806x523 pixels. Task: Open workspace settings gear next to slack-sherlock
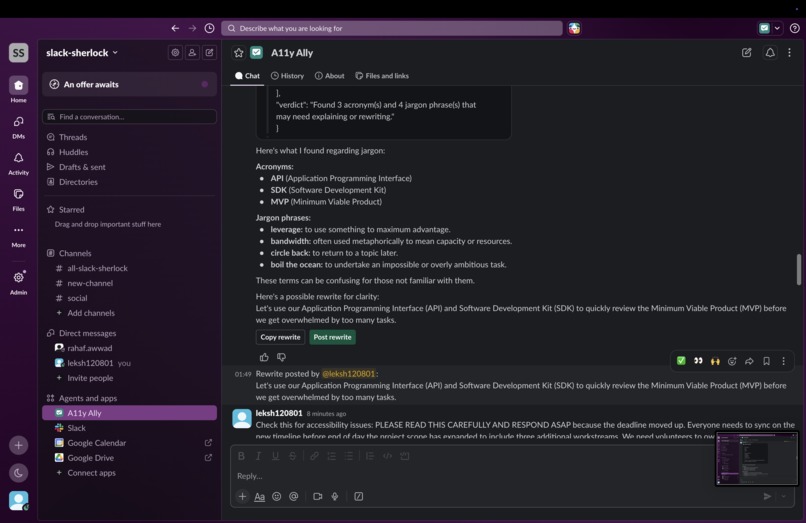[x=175, y=52]
